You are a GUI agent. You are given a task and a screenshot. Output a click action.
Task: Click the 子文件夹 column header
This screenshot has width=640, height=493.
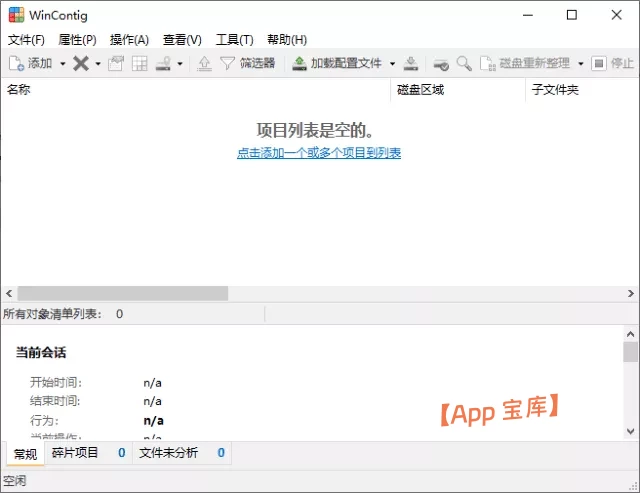pyautogui.click(x=582, y=89)
